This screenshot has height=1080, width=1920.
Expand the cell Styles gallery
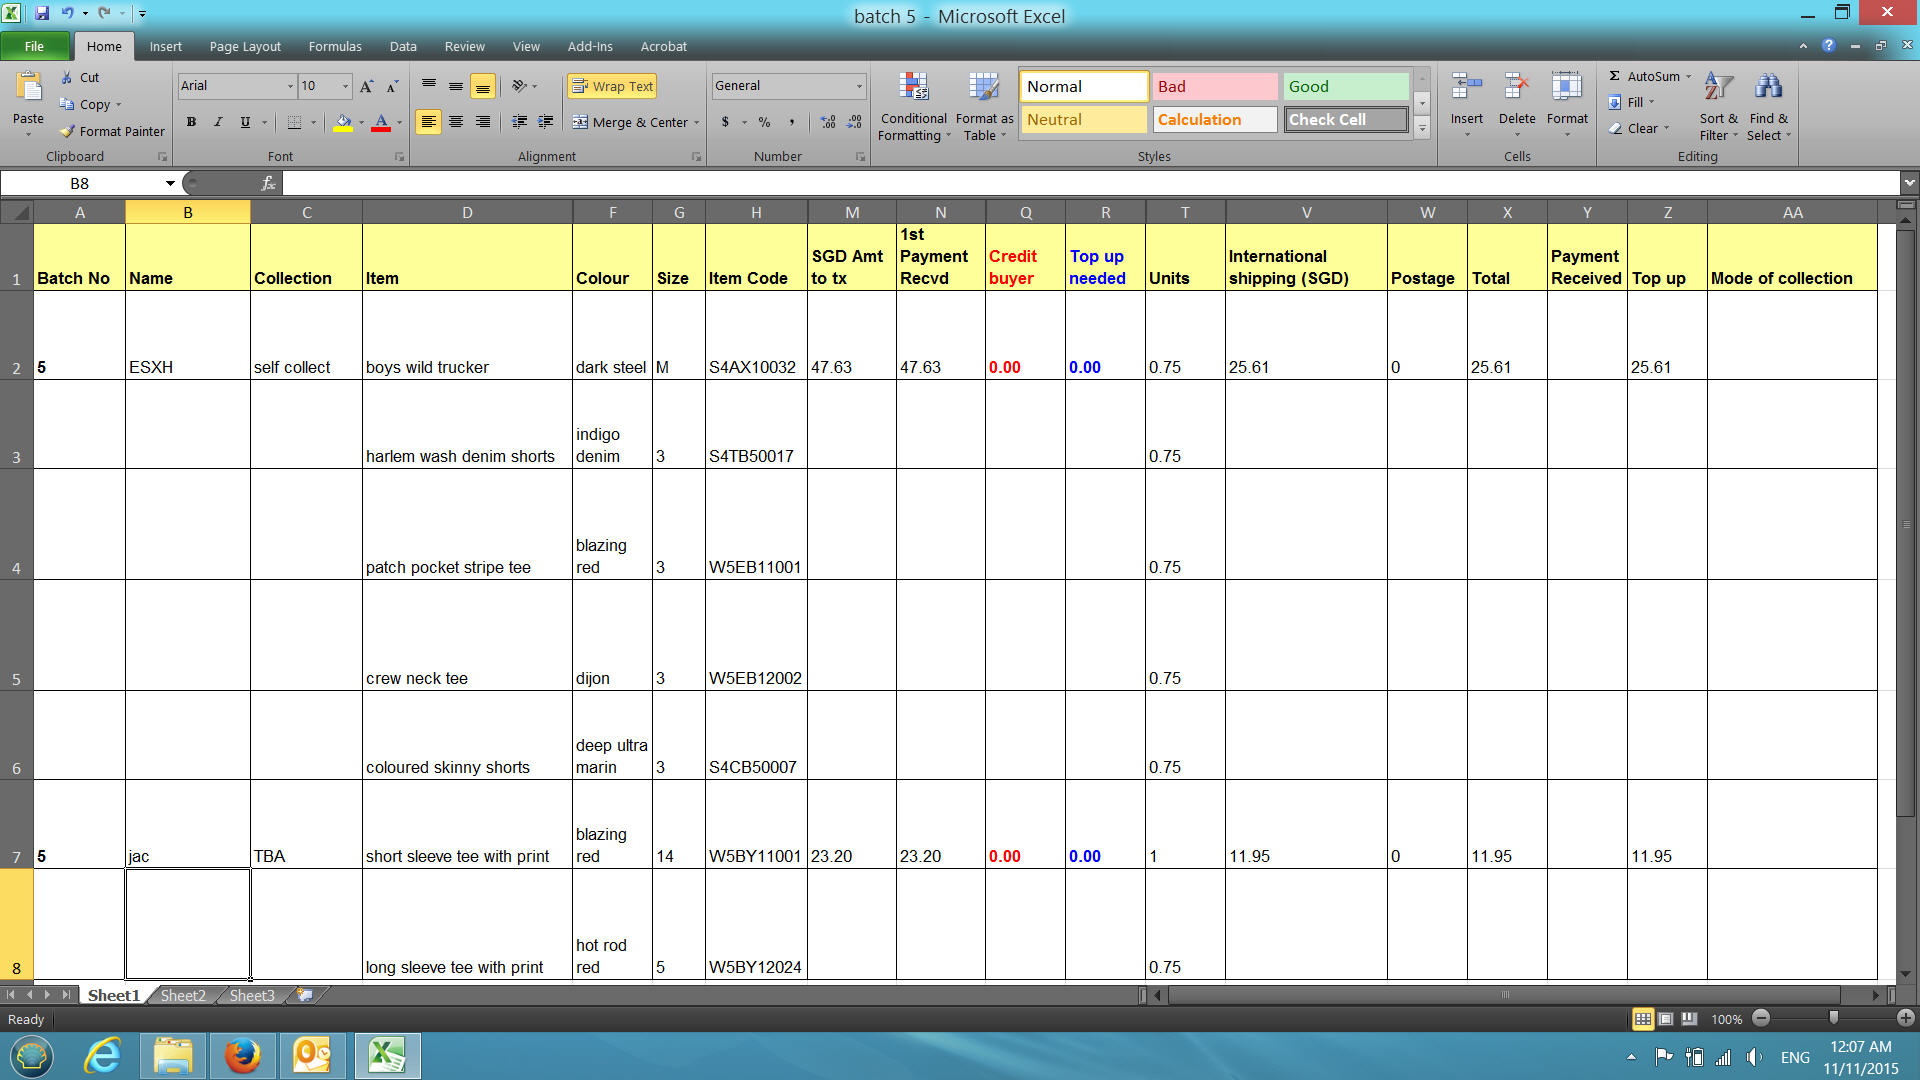[x=1422, y=128]
